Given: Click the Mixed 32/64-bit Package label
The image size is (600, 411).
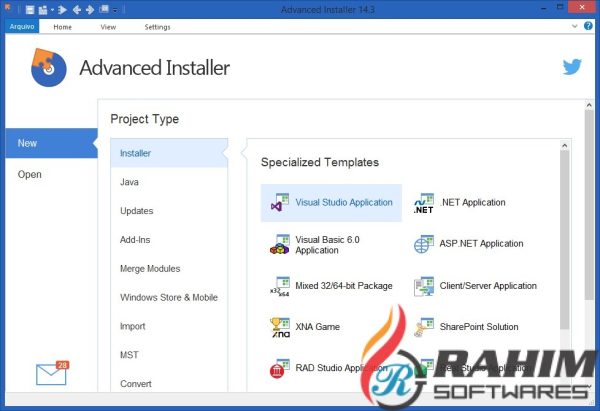Looking at the screenshot, I should [x=344, y=286].
